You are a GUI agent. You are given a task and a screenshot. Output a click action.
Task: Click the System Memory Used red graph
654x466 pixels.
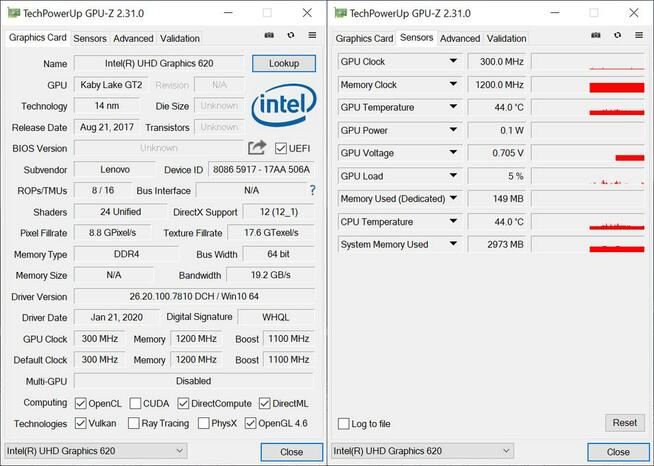pyautogui.click(x=616, y=249)
